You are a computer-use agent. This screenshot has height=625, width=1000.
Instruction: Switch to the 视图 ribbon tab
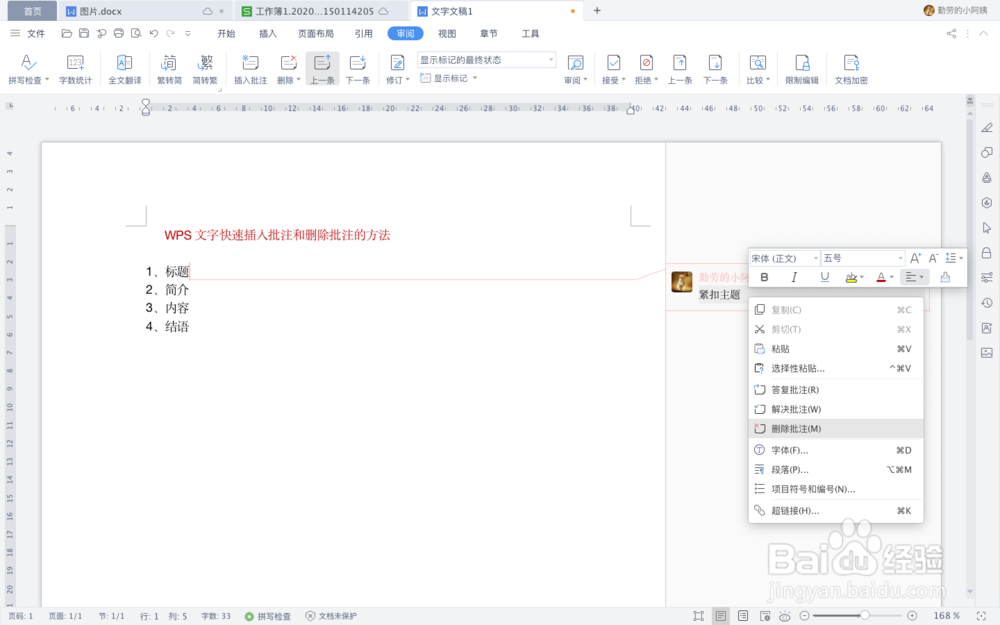click(x=446, y=32)
